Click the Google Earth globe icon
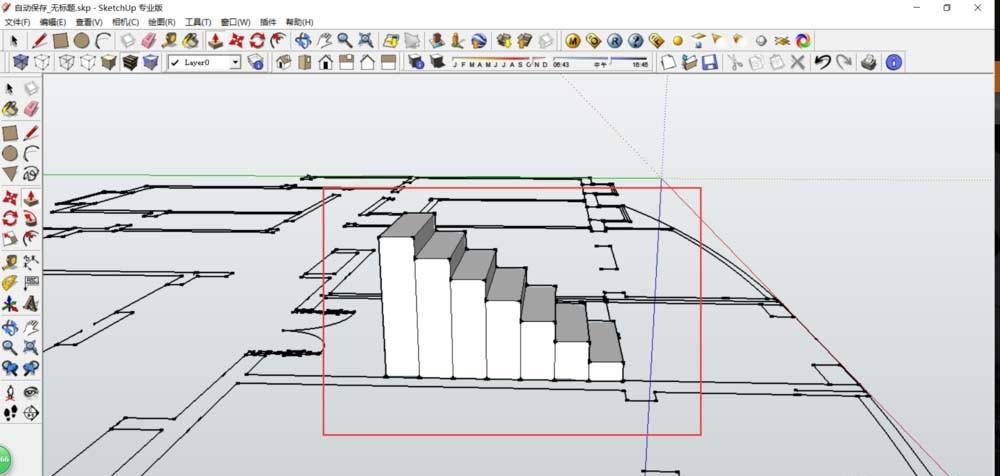Image resolution: width=1000 pixels, height=476 pixels. pos(479,41)
